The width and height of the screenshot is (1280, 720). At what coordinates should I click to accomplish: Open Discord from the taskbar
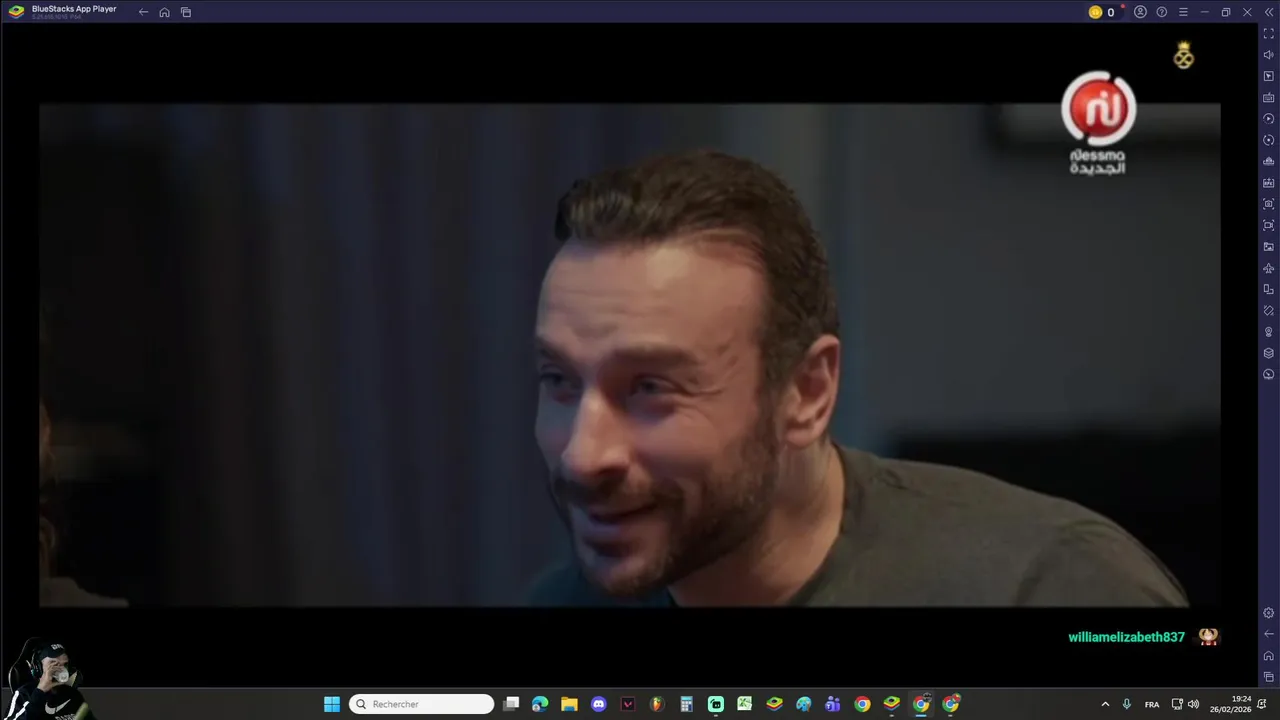point(598,704)
